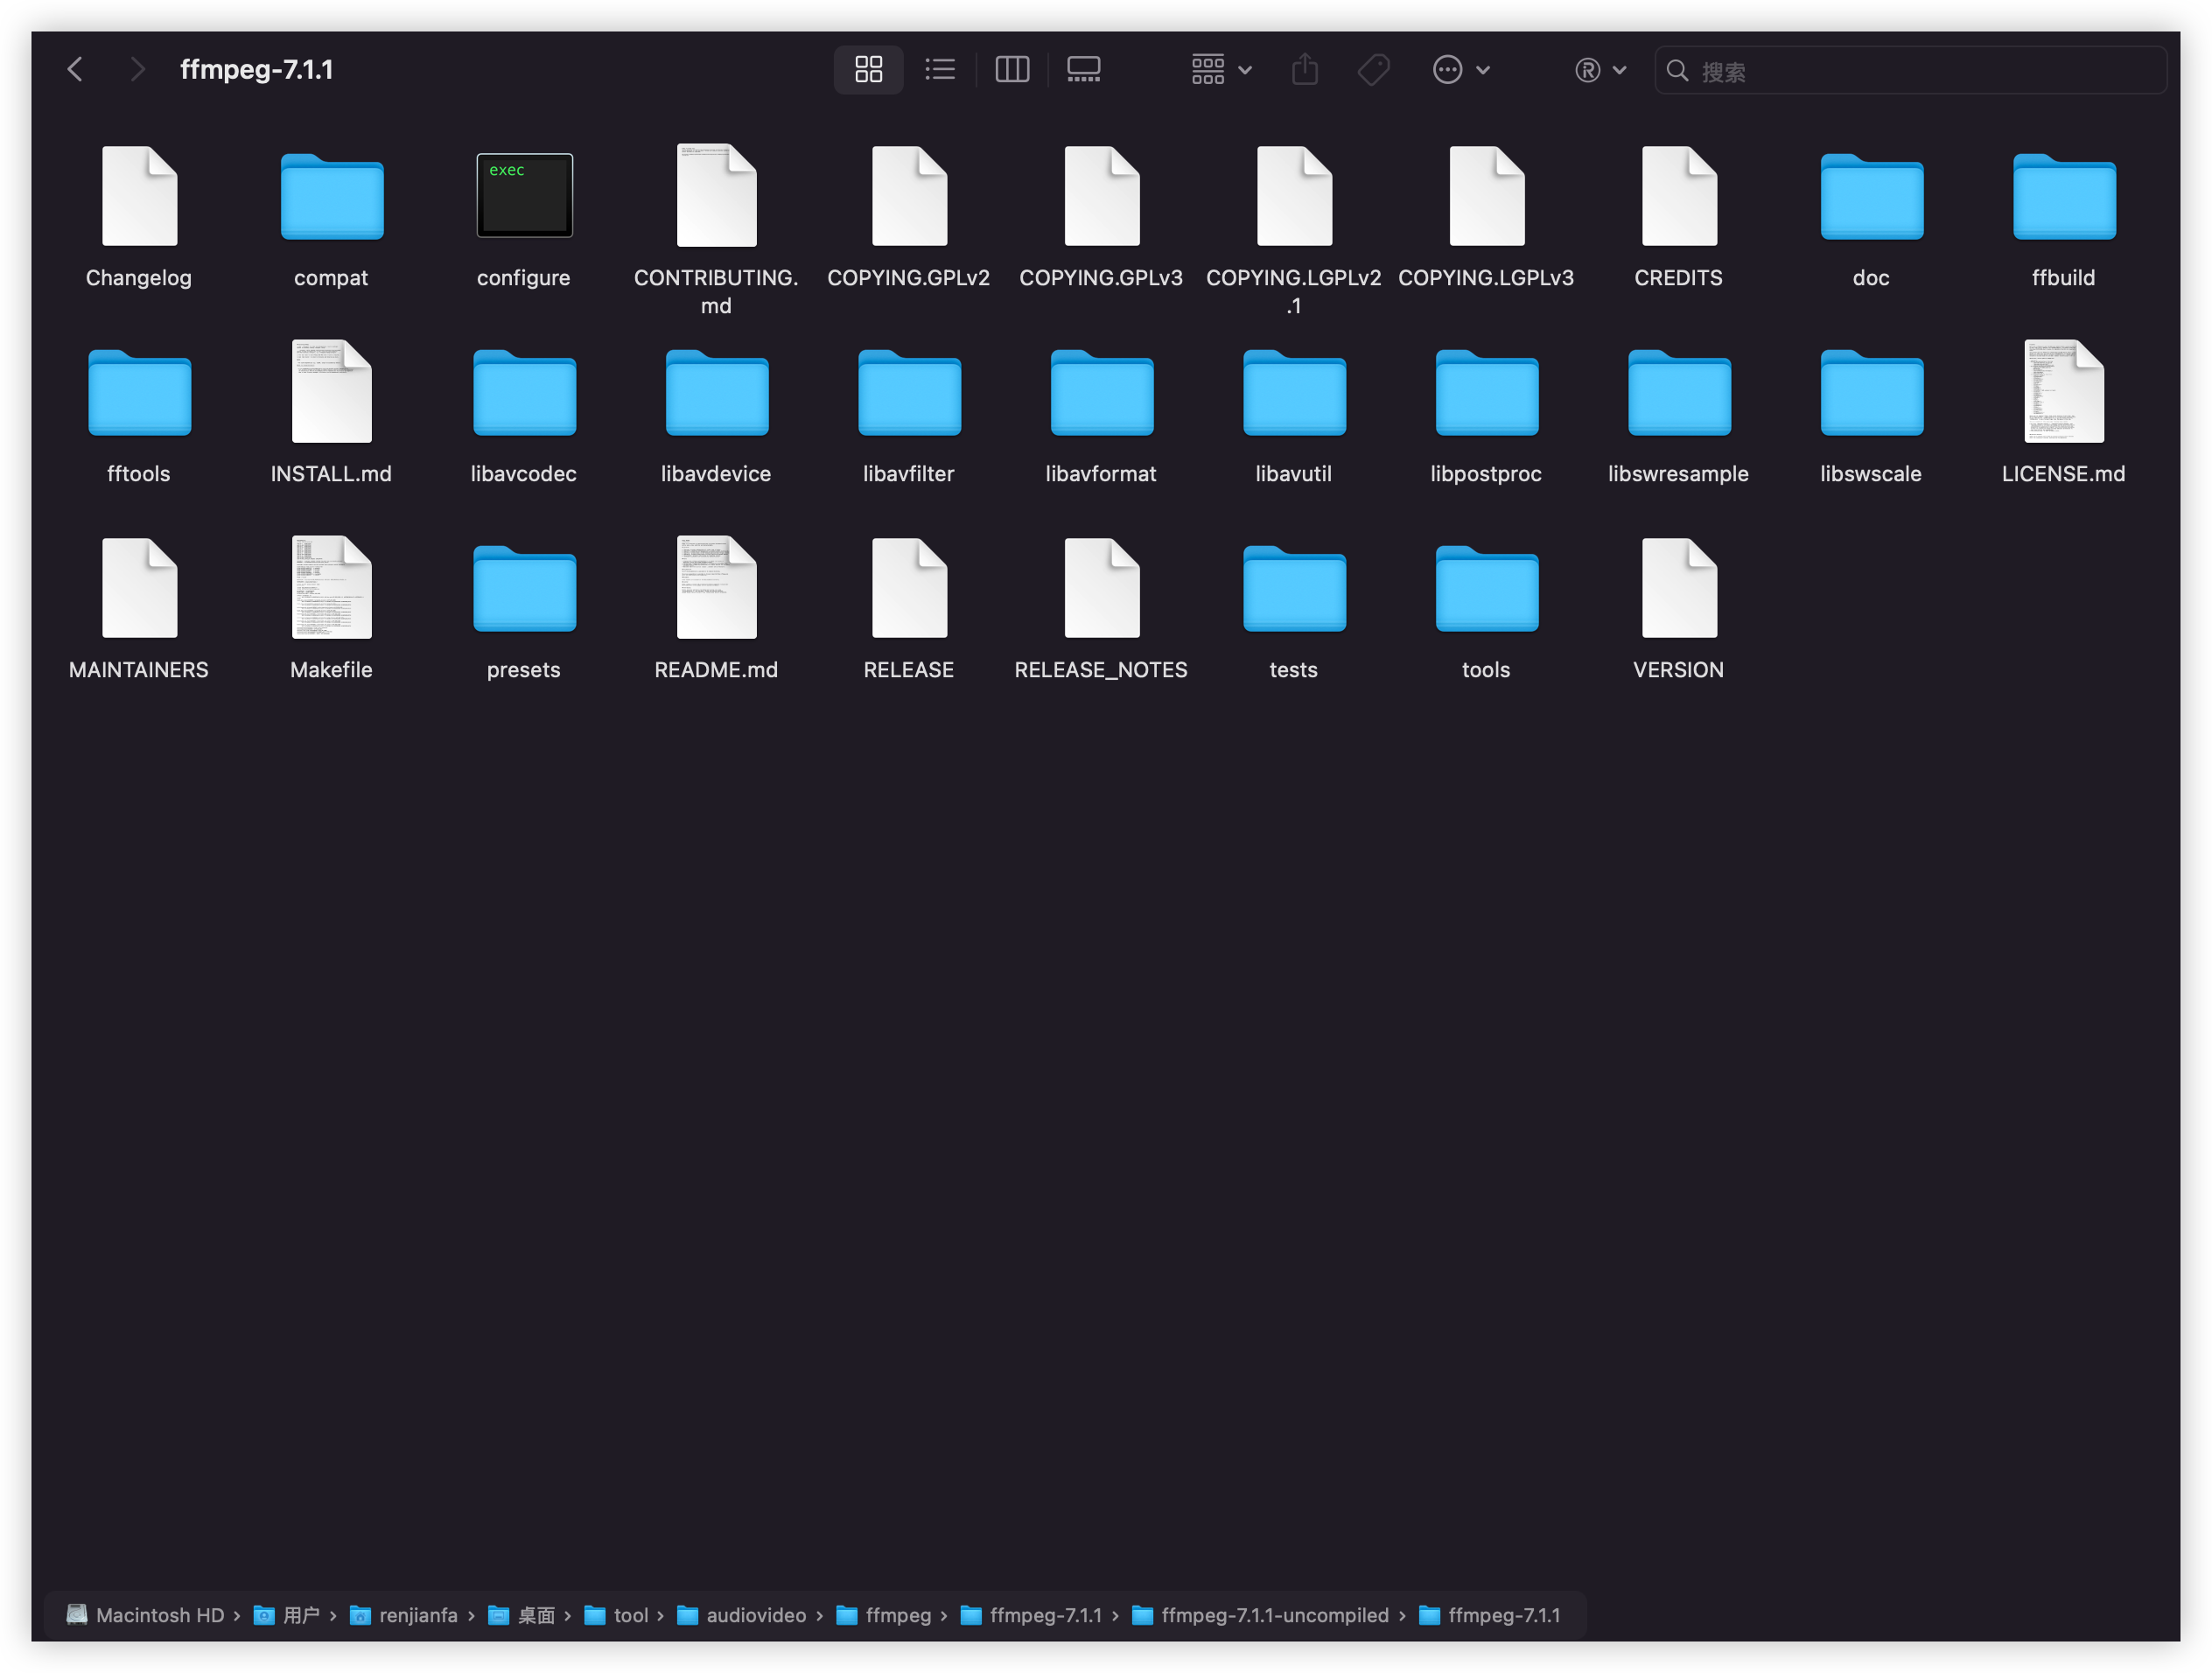The height and width of the screenshot is (1673, 2212).
Task: Click the back navigation arrow
Action: pyautogui.click(x=76, y=69)
